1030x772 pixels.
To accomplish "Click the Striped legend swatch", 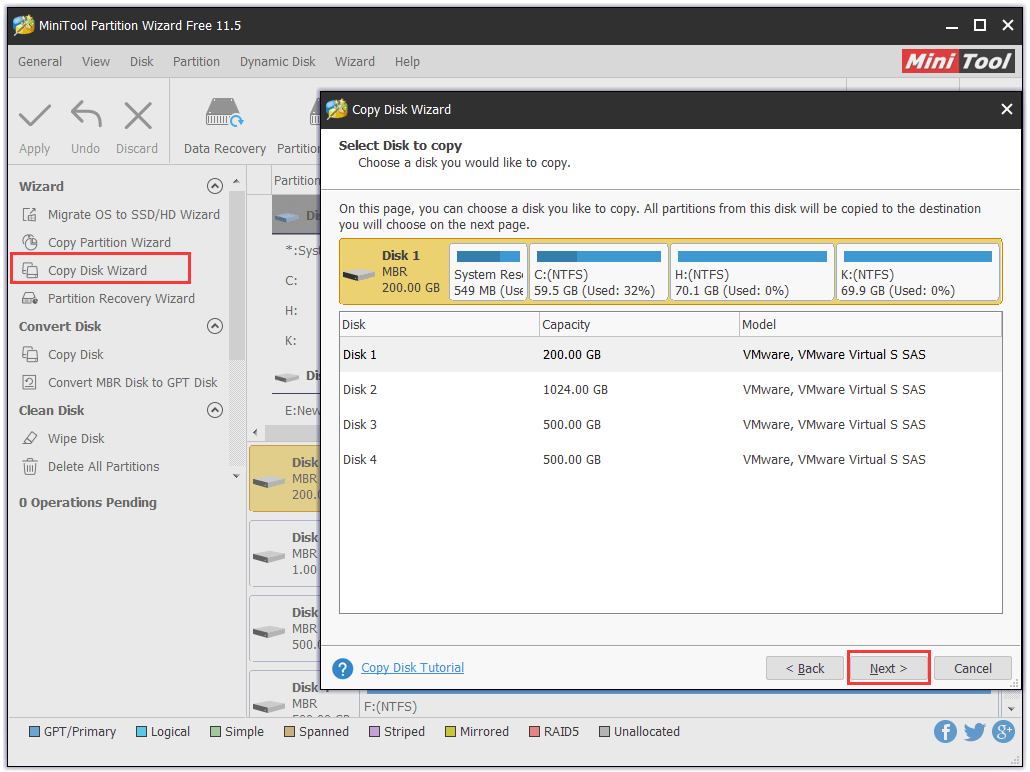I will point(374,733).
